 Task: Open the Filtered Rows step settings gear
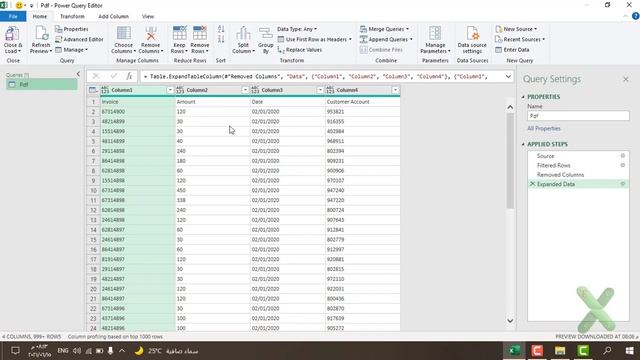(x=622, y=165)
